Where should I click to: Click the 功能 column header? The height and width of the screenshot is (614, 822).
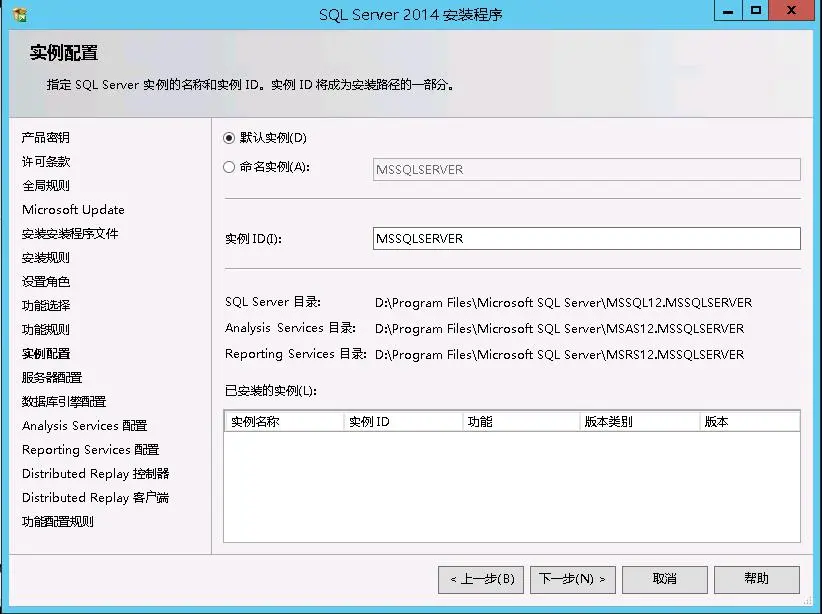521,422
